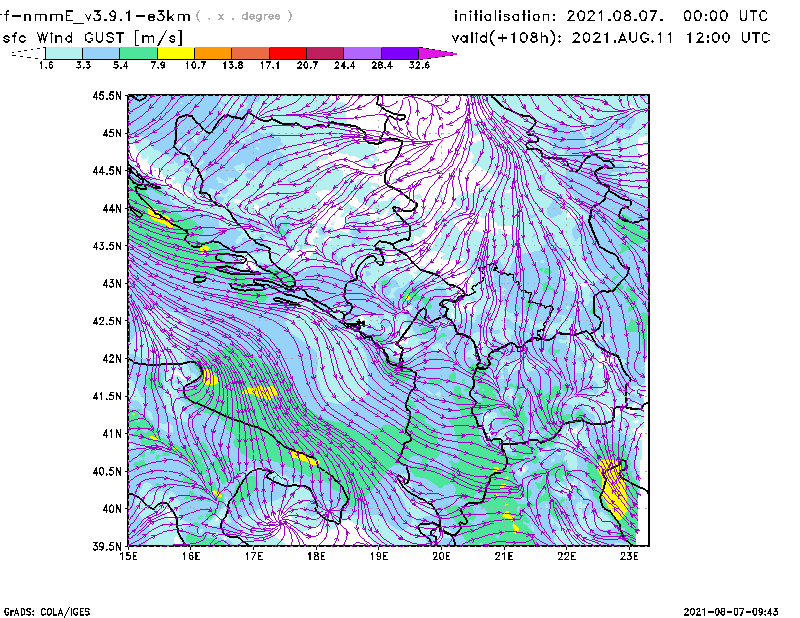The width and height of the screenshot is (800, 618).
Task: Click the light purple legend swatch (24.4–28.4)
Action: click(362, 53)
